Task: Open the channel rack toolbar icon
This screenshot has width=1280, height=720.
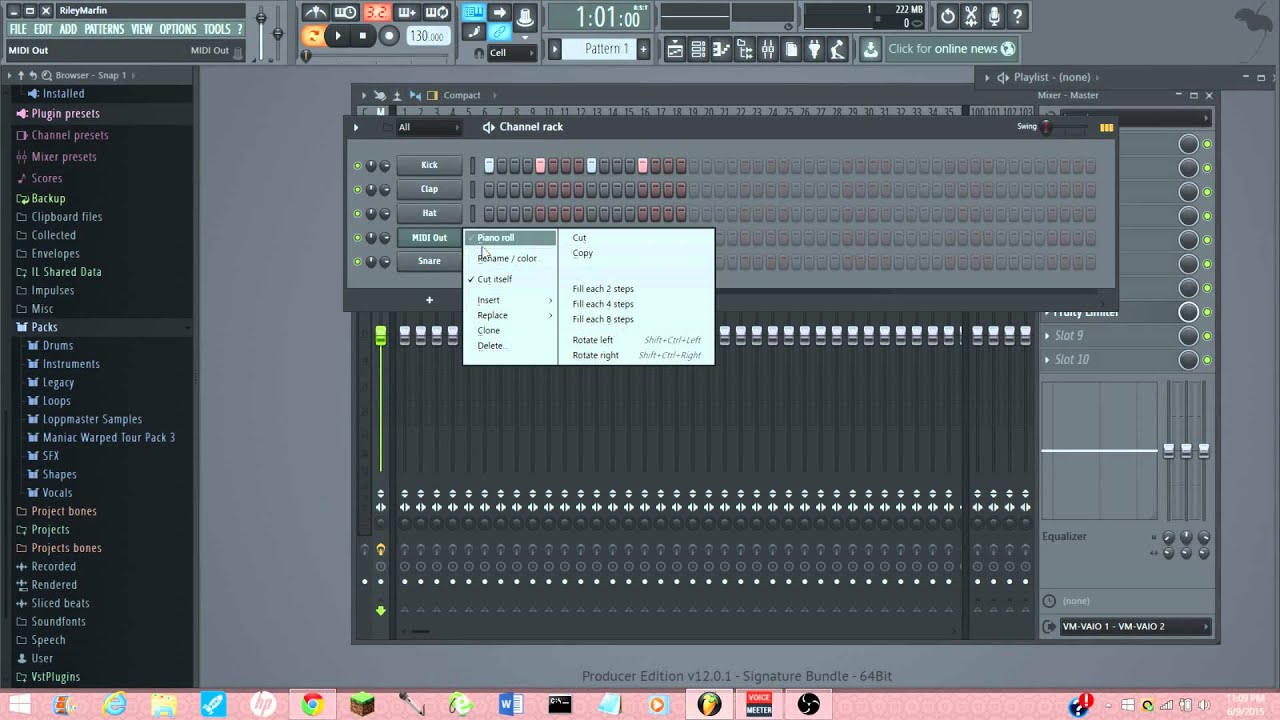Action: click(698, 49)
